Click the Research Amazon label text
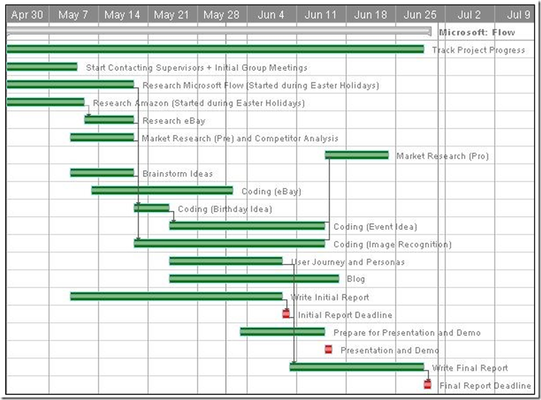 (x=199, y=103)
